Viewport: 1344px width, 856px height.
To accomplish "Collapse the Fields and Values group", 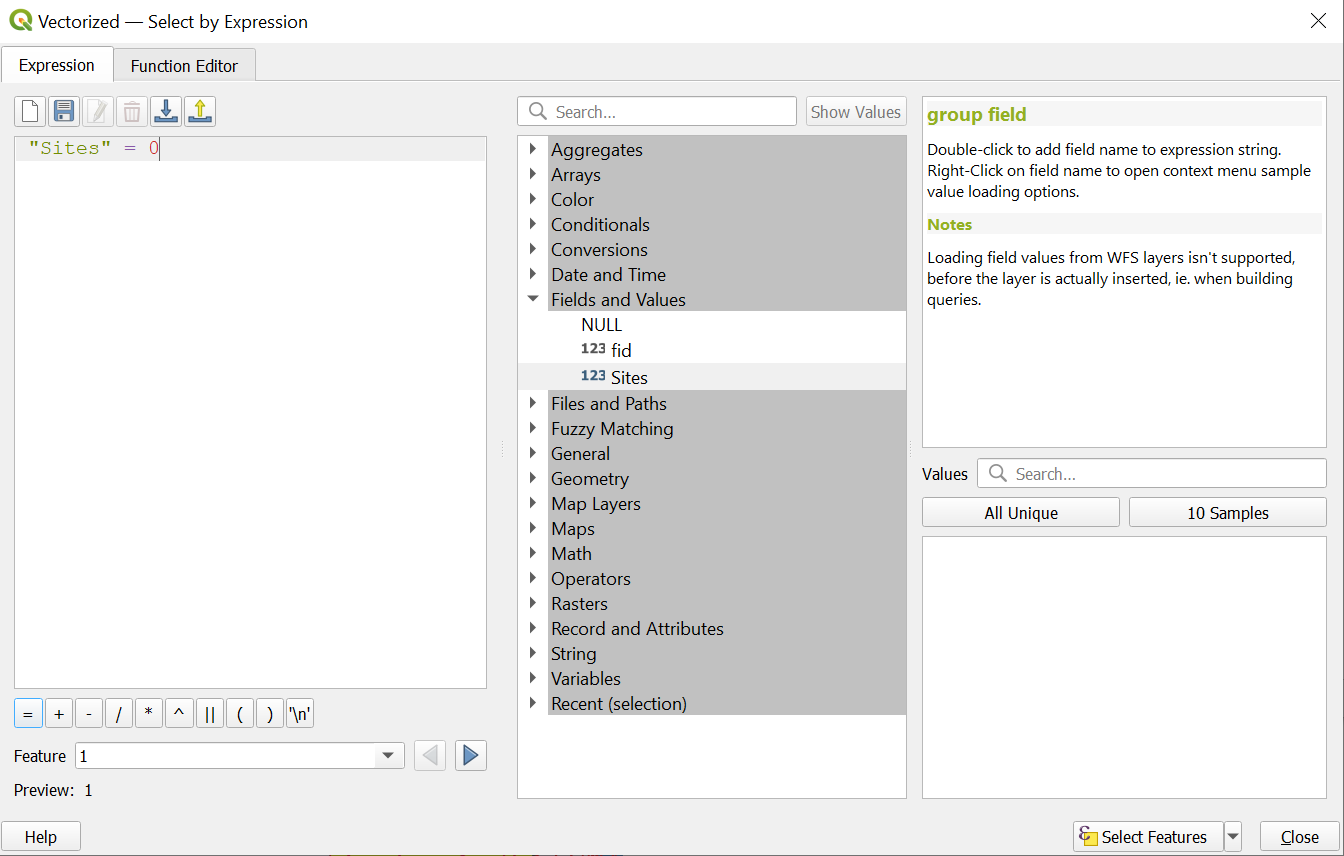I will tap(533, 299).
